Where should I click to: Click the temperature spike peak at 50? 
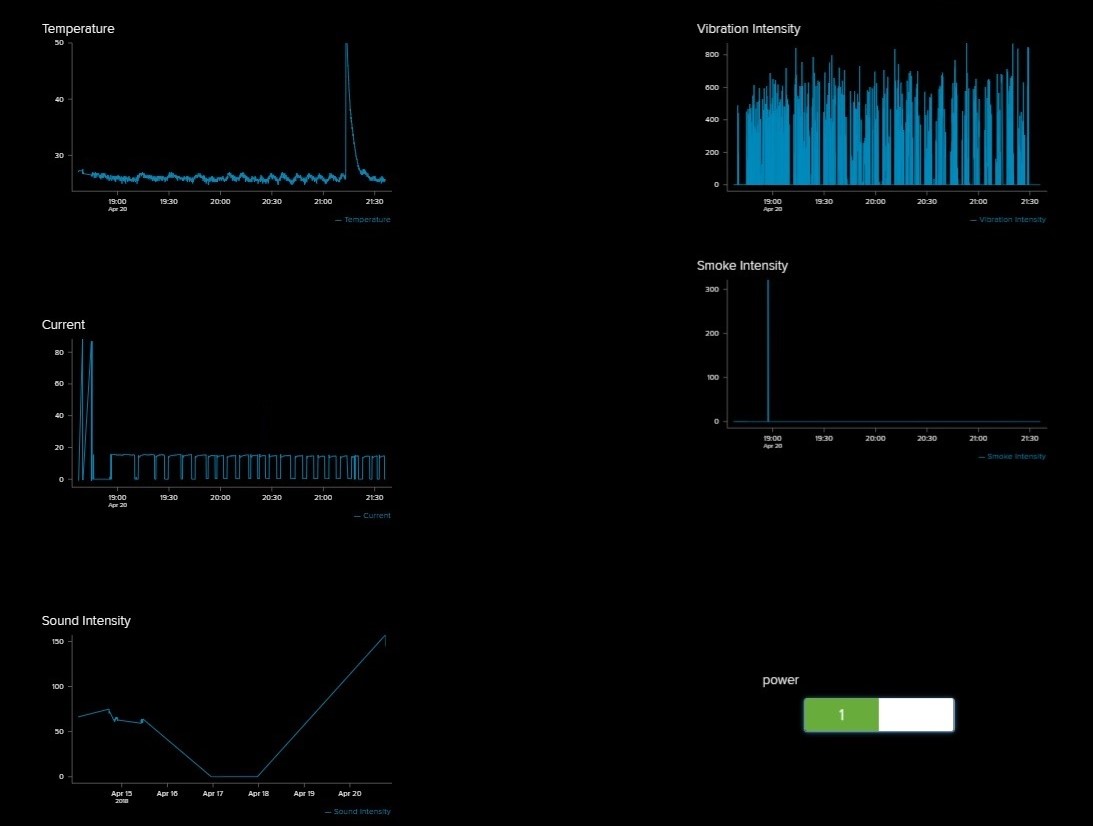click(x=346, y=45)
